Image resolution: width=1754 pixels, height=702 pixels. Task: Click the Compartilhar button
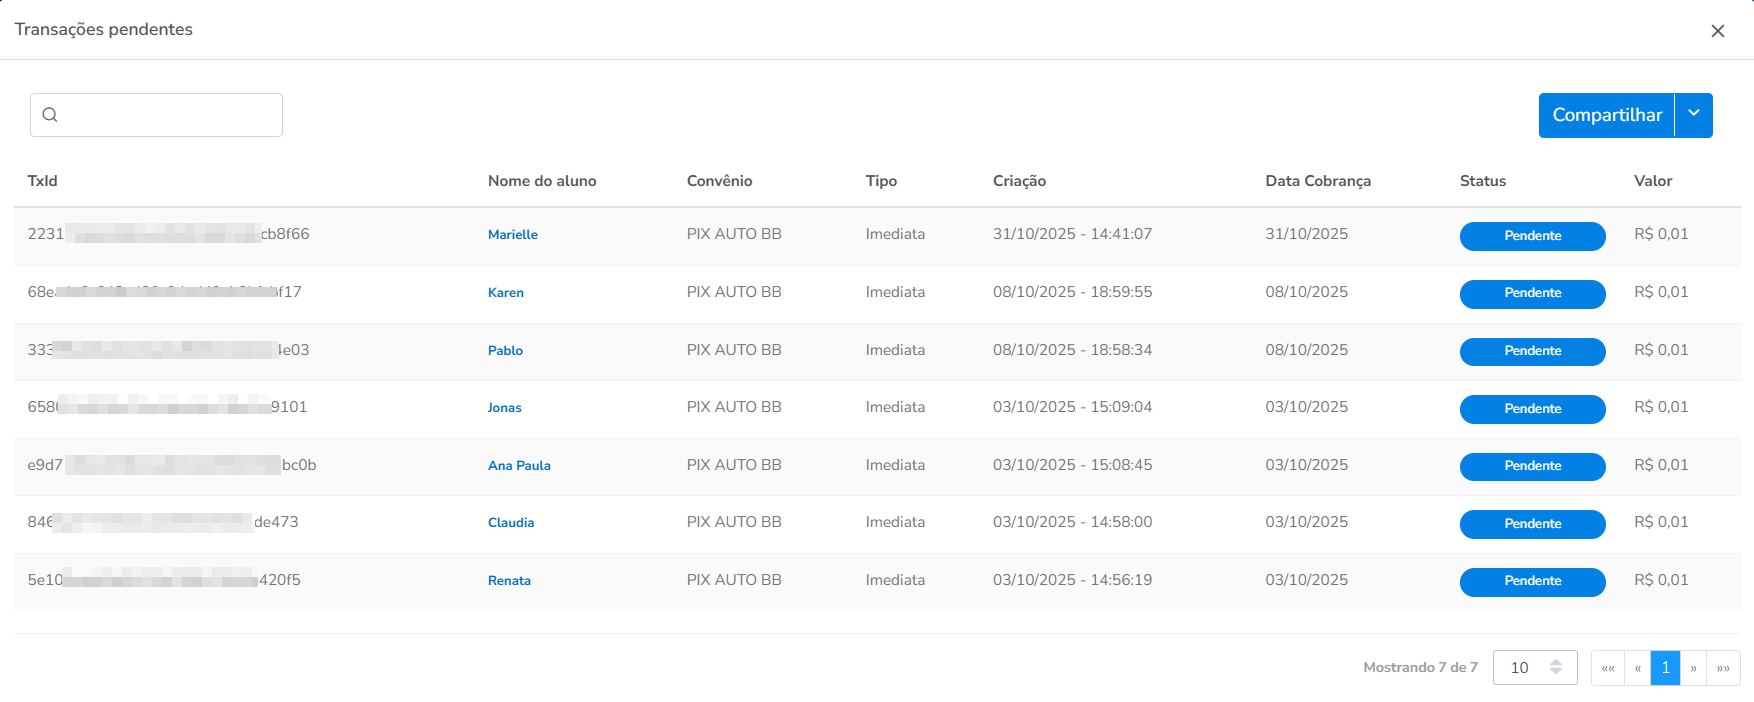[x=1606, y=115]
